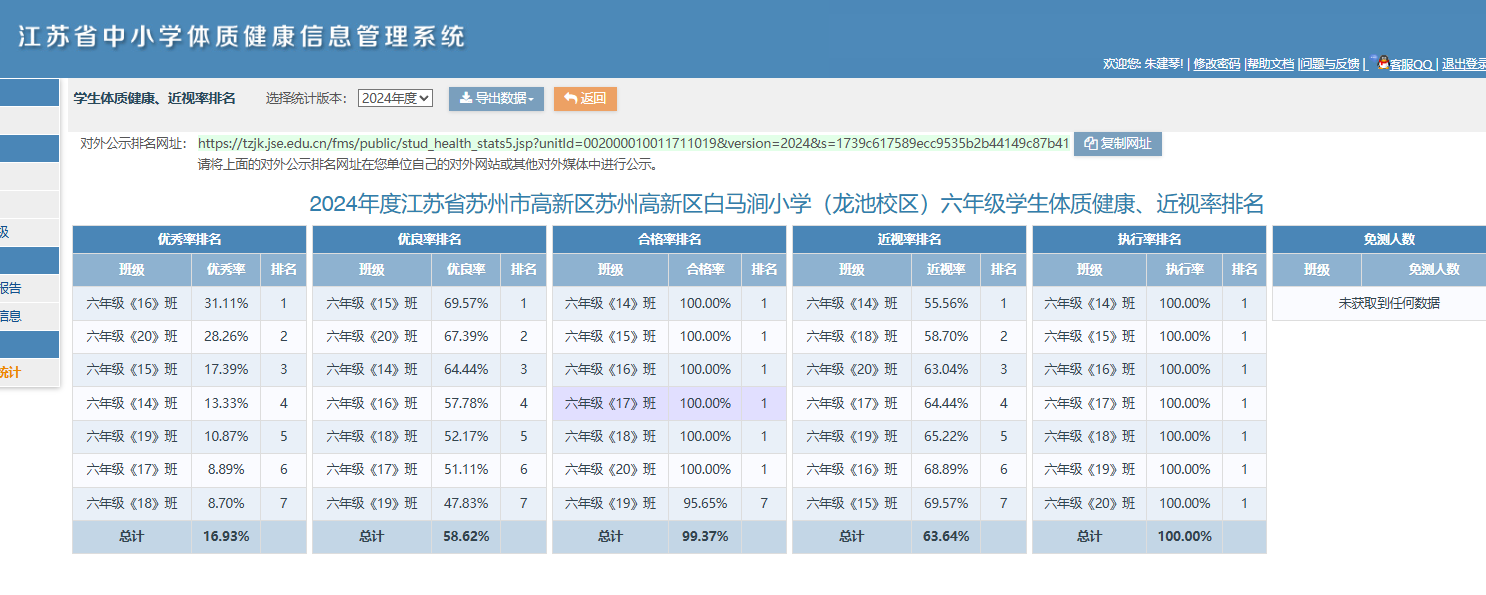The height and width of the screenshot is (595, 1486).
Task: Select 六年级《16》班 row in 优秀率排名 table
Action: (x=189, y=303)
